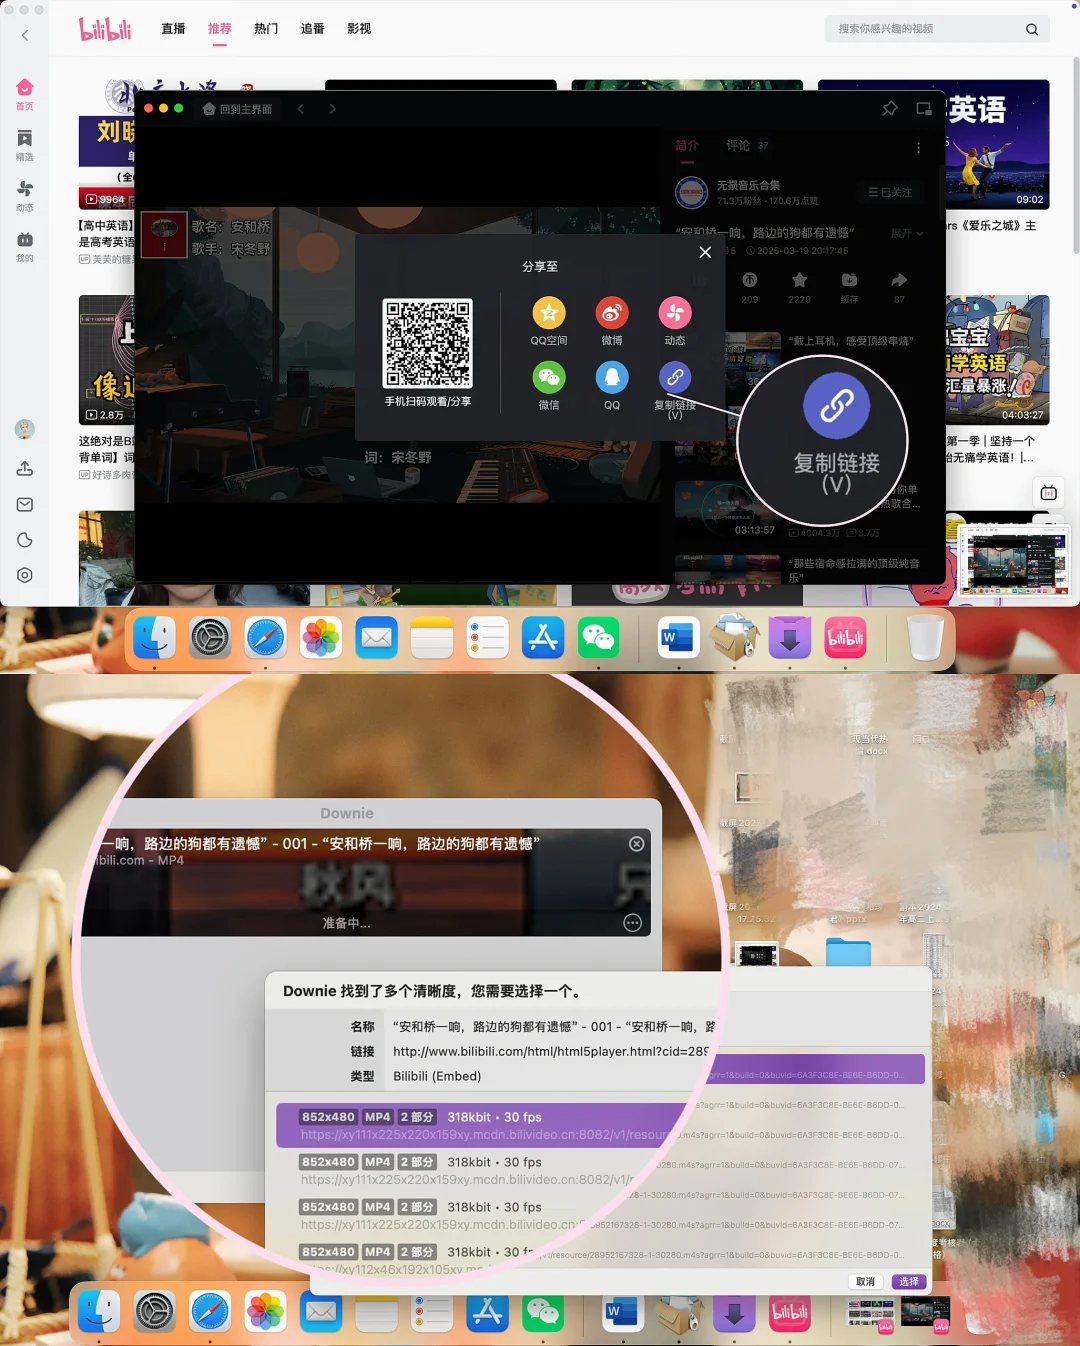Click the coin icon showing 209

[x=750, y=281]
